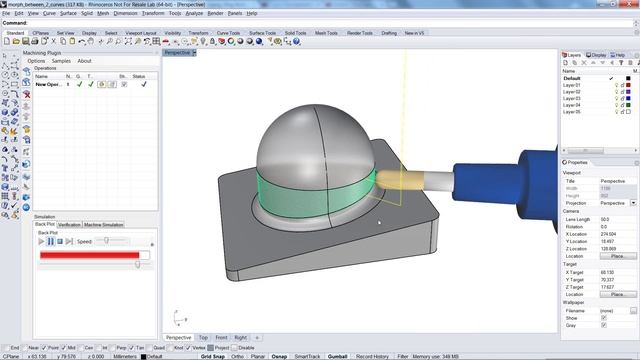Click the Save disk icon
This screenshot has height=360, width=640.
(x=25, y=41)
